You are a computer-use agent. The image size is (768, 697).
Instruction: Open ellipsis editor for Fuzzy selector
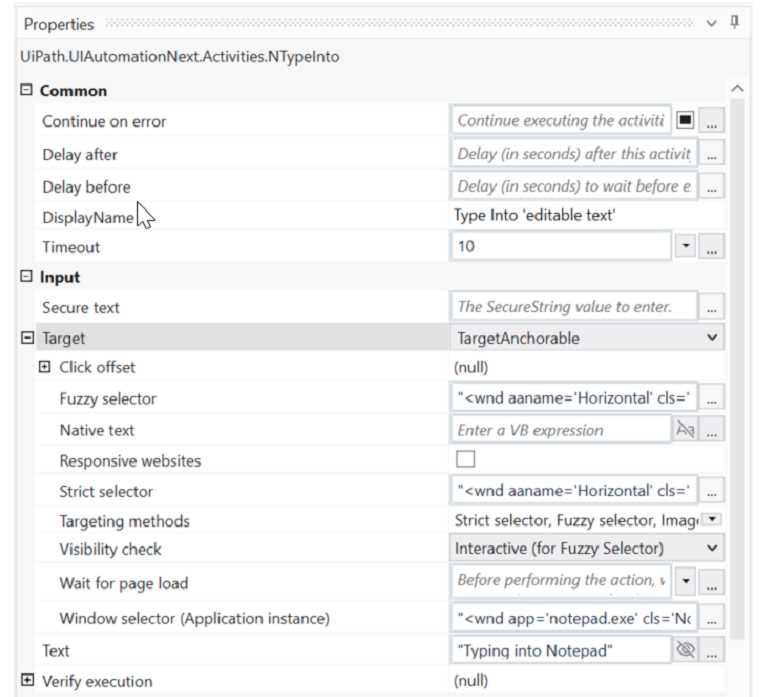712,399
